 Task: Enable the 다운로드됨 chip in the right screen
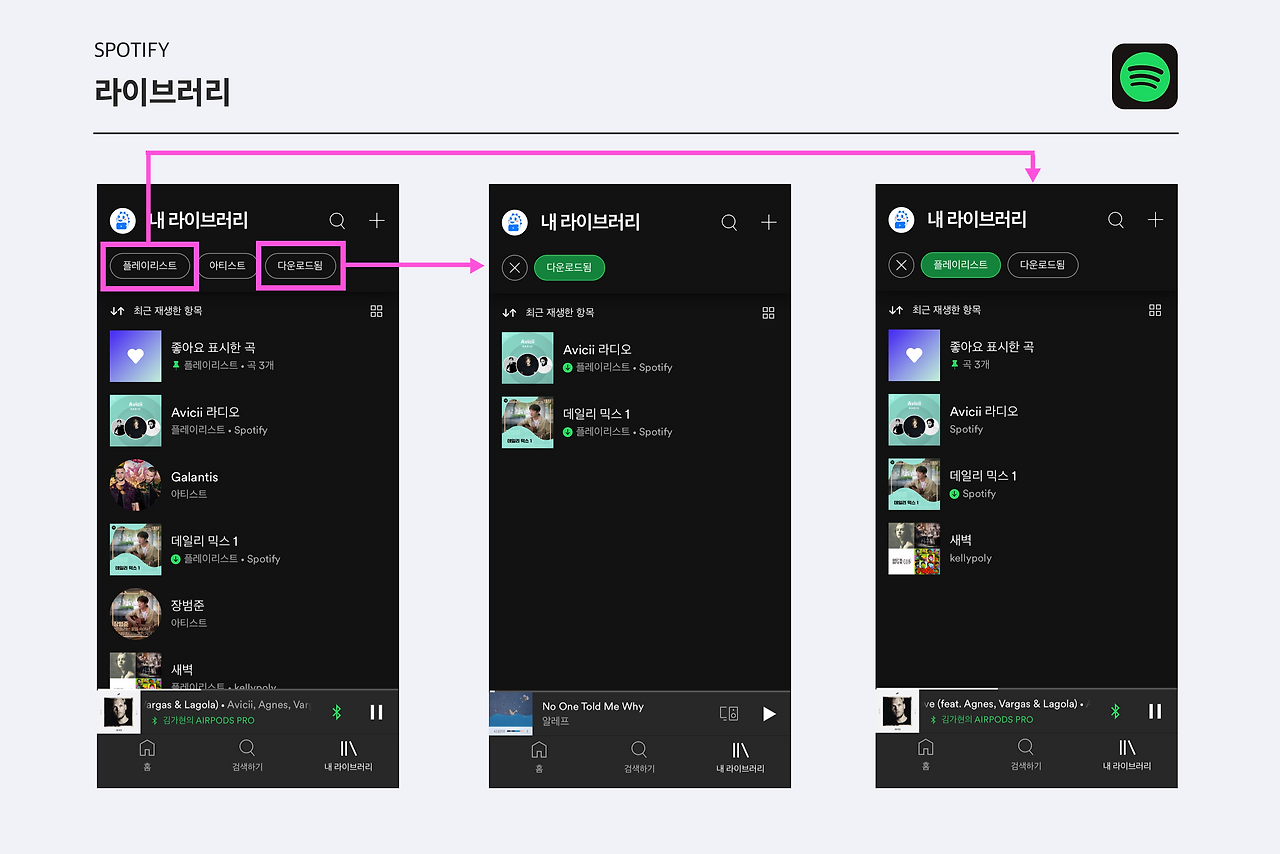[x=1043, y=265]
